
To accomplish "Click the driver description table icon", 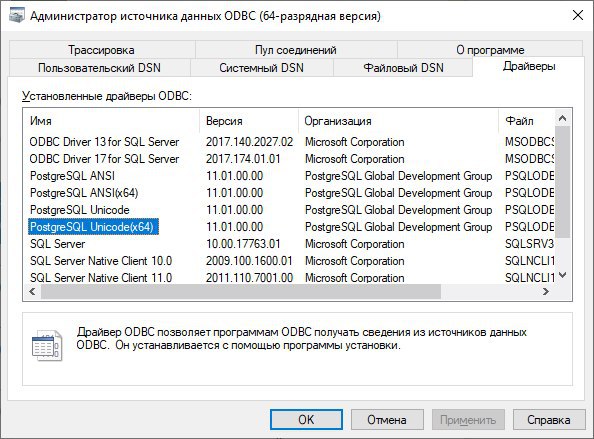I will point(46,345).
